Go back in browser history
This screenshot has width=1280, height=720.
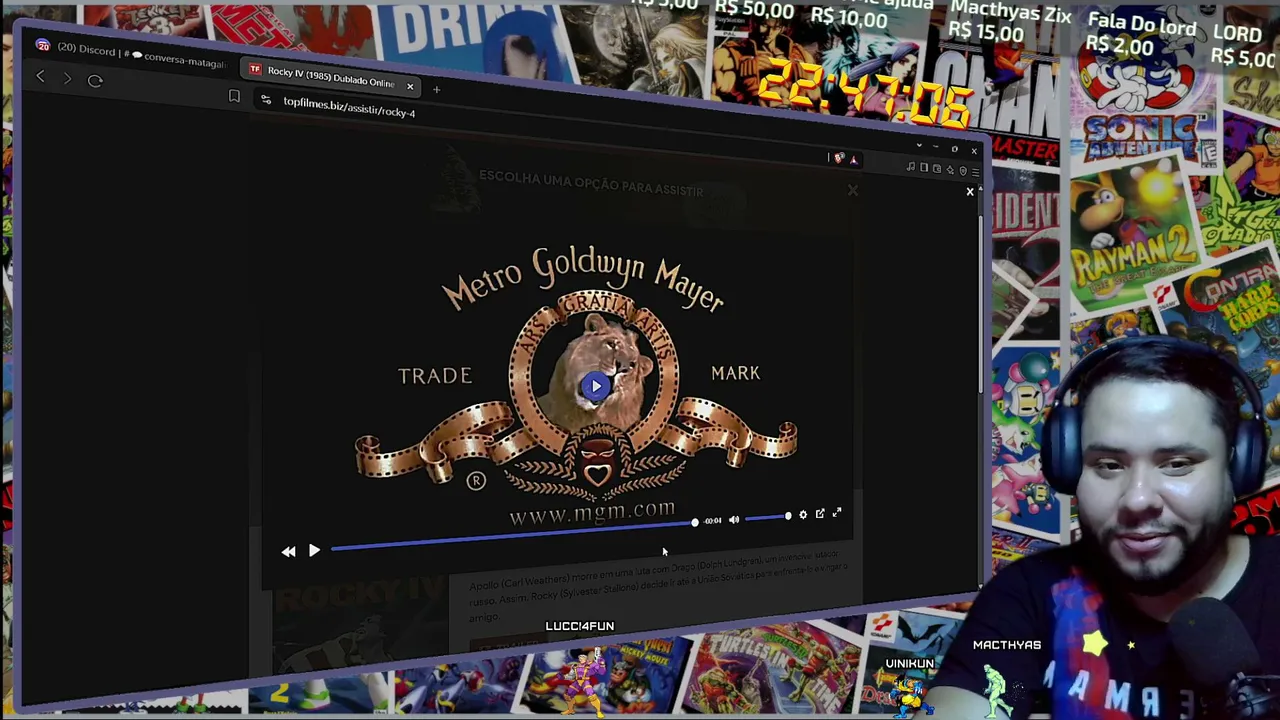click(x=40, y=76)
